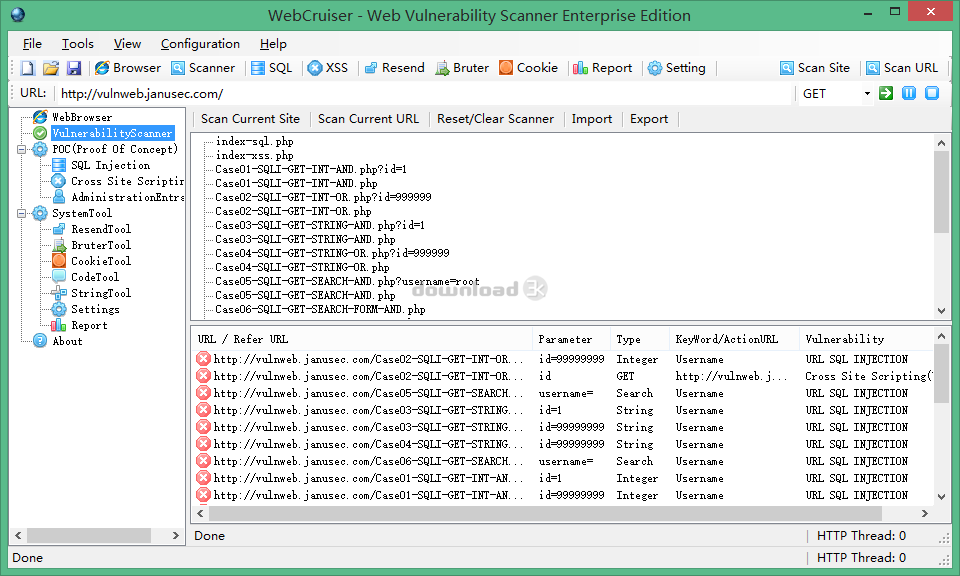Screen dimensions: 960x576
Task: Select SQL Injection in the sidebar tree
Action: pyautogui.click(x=110, y=165)
